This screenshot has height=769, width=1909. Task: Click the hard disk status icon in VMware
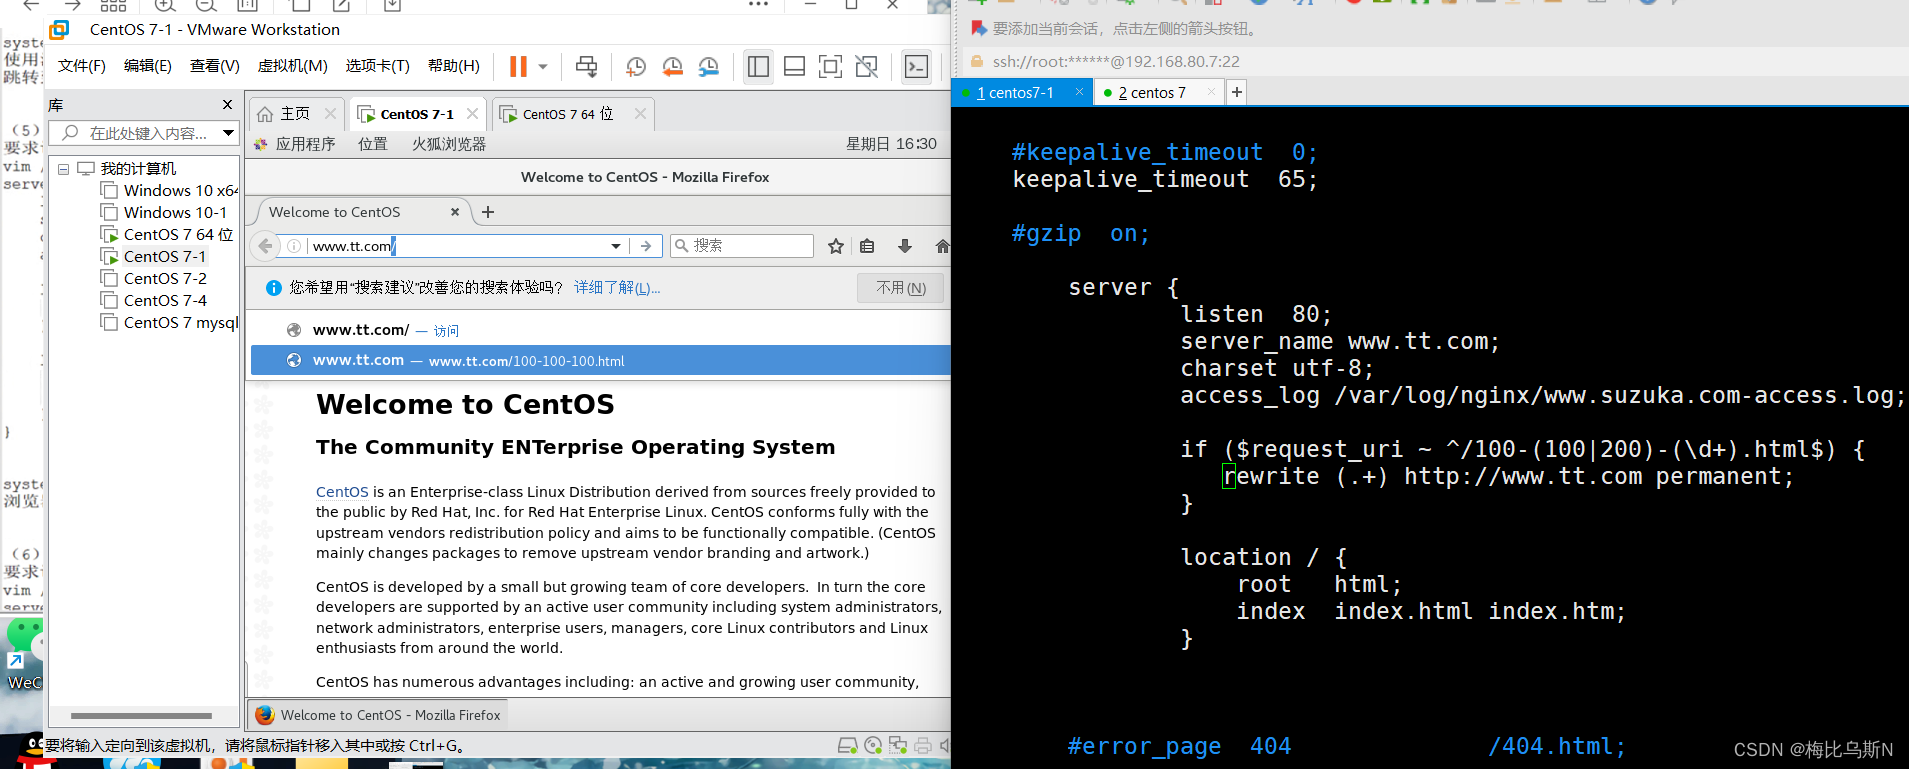click(848, 746)
